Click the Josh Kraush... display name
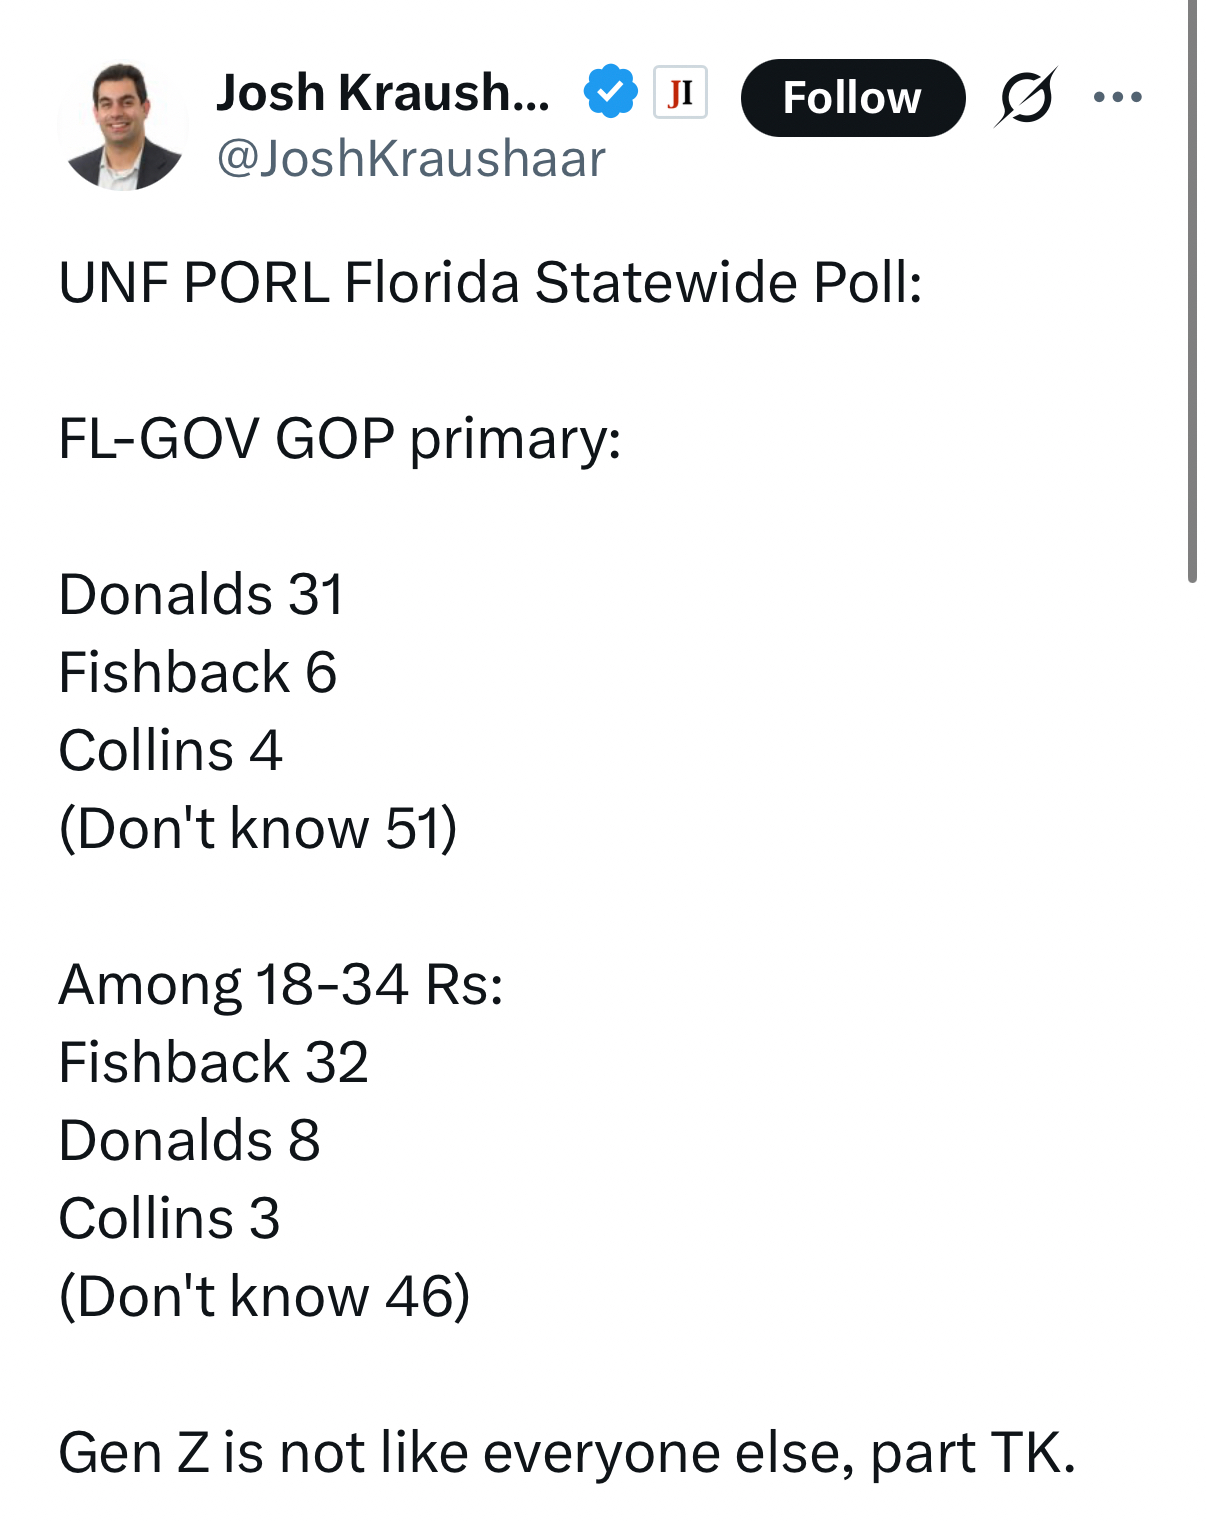Viewport: 1206px width, 1521px height. point(383,93)
